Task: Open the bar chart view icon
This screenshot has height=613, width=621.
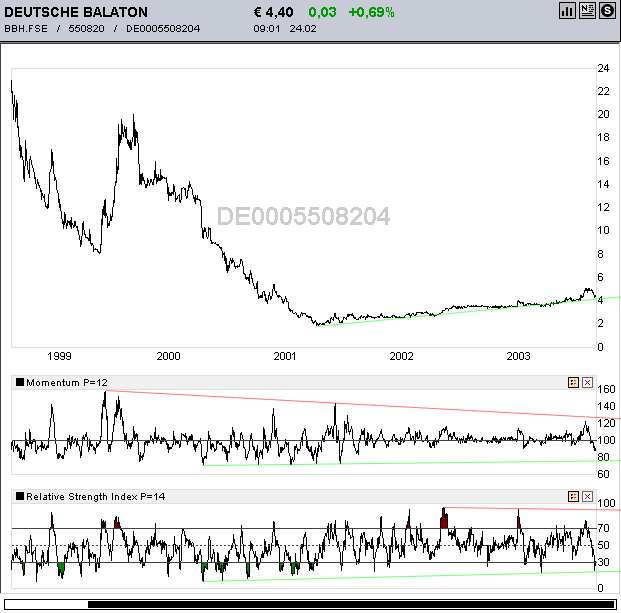Action: 567,11
